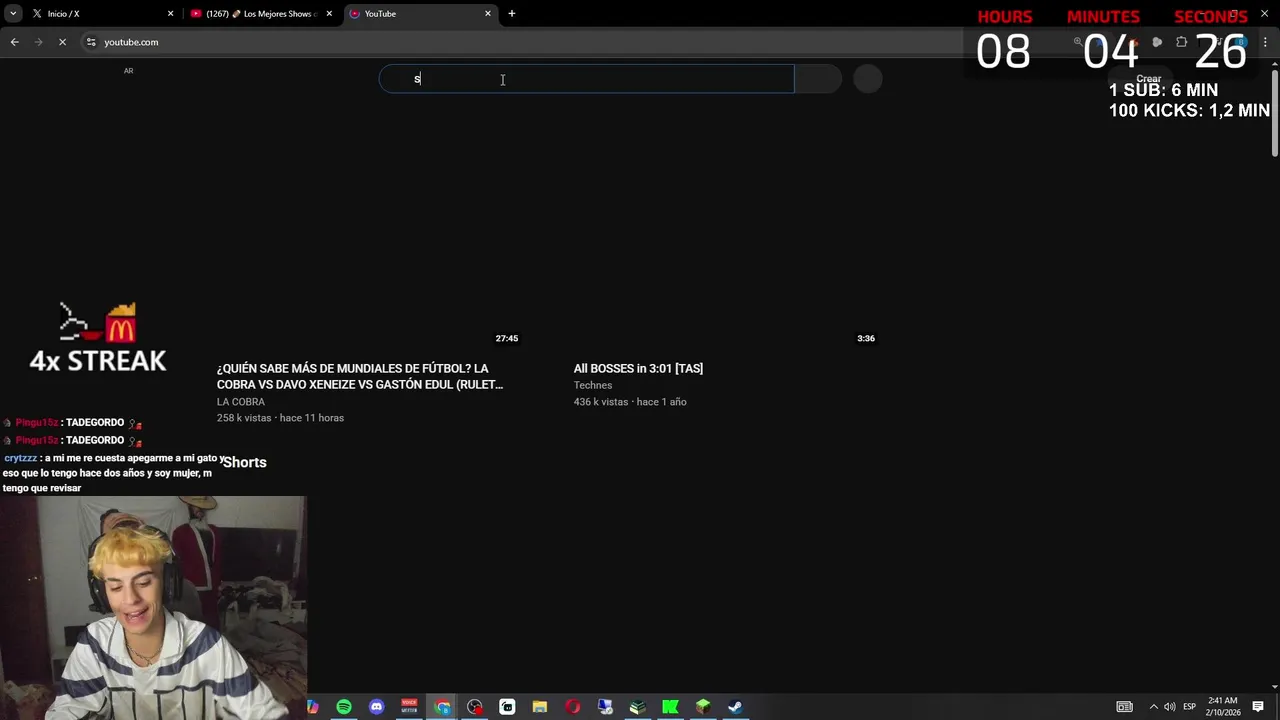1280x720 pixels.
Task: Open Steam from the taskbar
Action: click(735, 707)
